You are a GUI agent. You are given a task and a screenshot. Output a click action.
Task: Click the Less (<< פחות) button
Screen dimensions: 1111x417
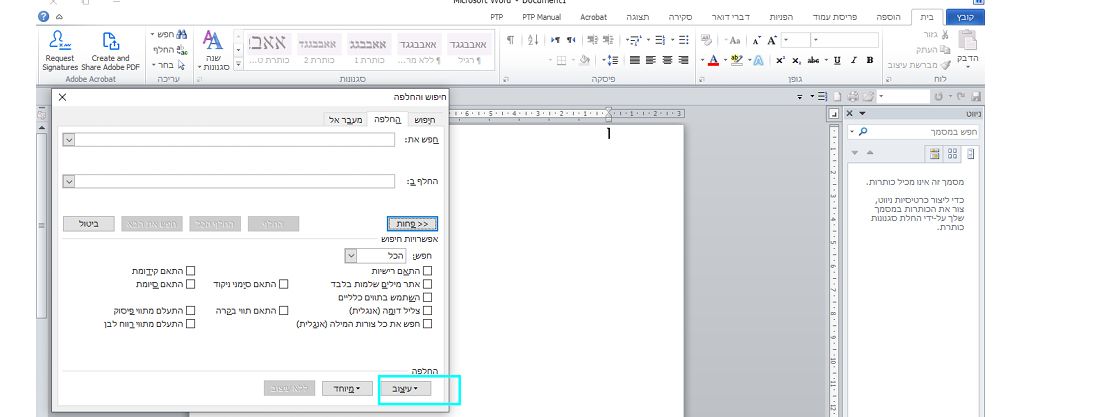412,224
